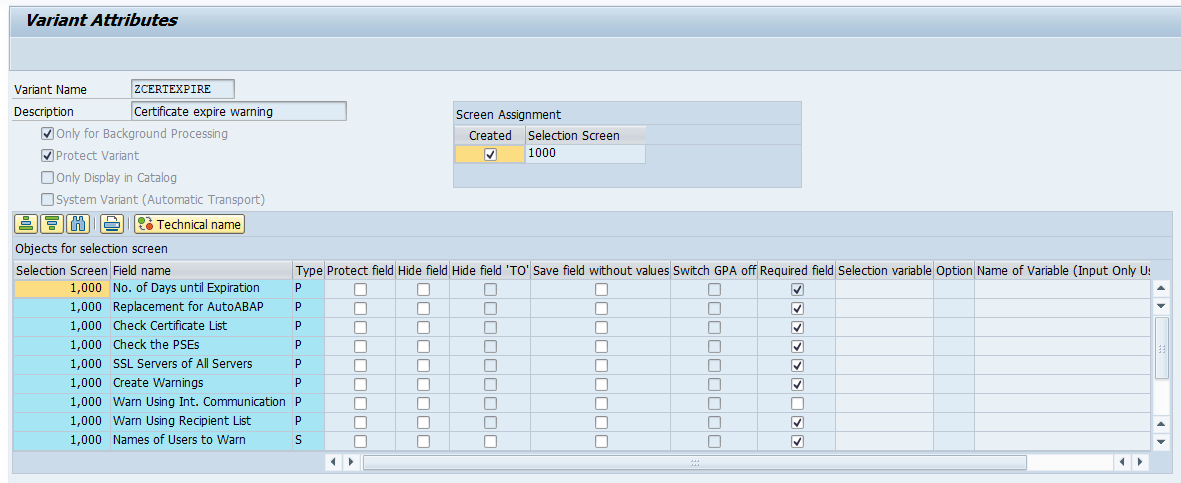This screenshot has height=483, width=1181.
Task: Check Protect field for No. of Days until Expiration
Action: (360, 289)
